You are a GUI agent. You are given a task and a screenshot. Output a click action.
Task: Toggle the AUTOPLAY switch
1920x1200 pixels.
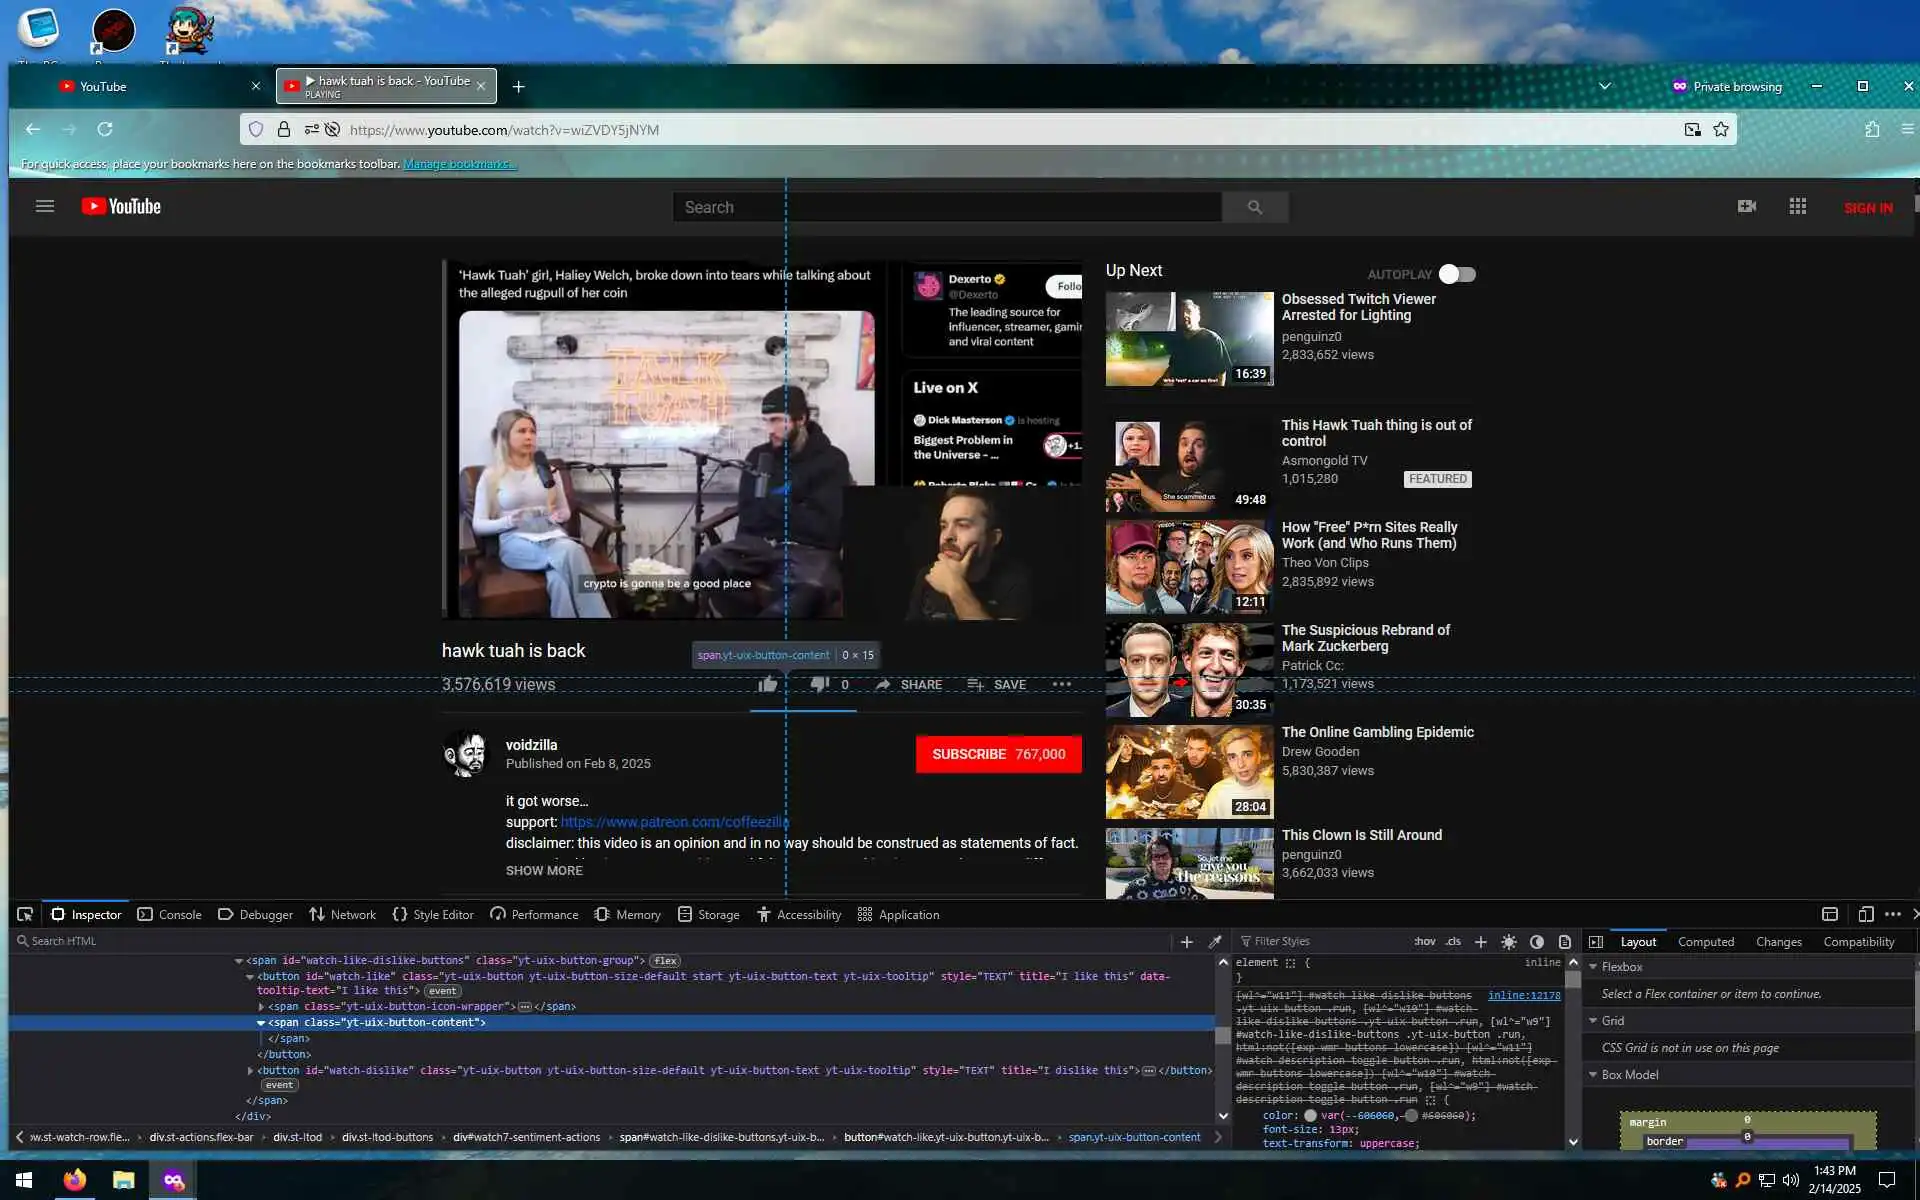click(1457, 274)
